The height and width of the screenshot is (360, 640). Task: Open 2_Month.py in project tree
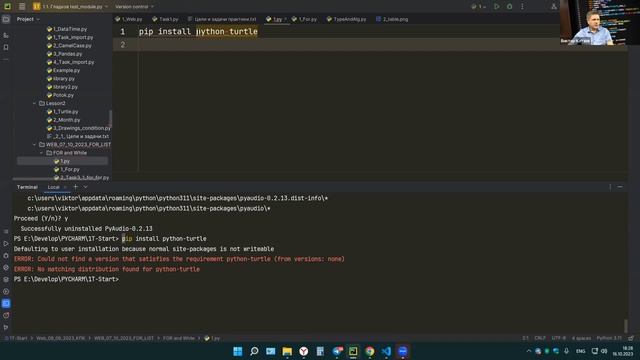pos(63,120)
